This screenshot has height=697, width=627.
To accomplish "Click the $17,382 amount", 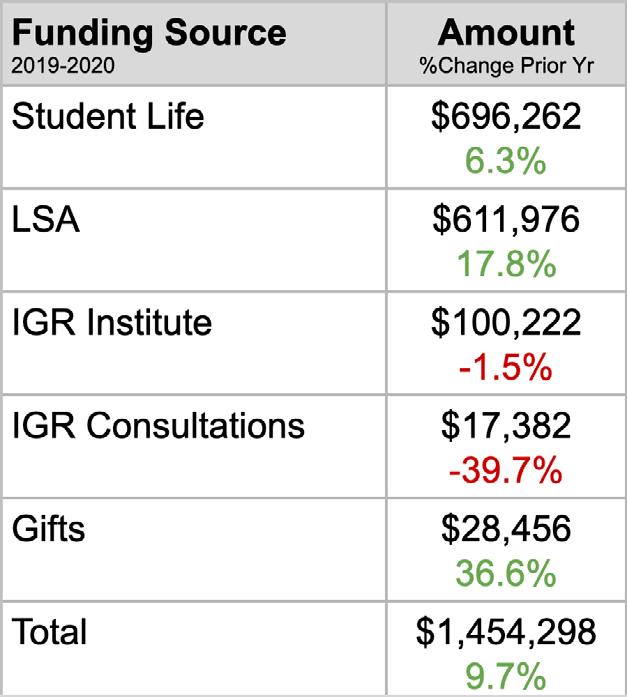I will tap(506, 426).
